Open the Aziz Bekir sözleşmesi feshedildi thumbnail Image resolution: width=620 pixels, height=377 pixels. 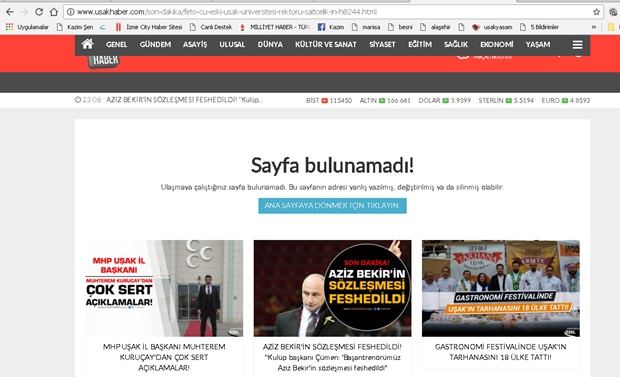[332, 288]
